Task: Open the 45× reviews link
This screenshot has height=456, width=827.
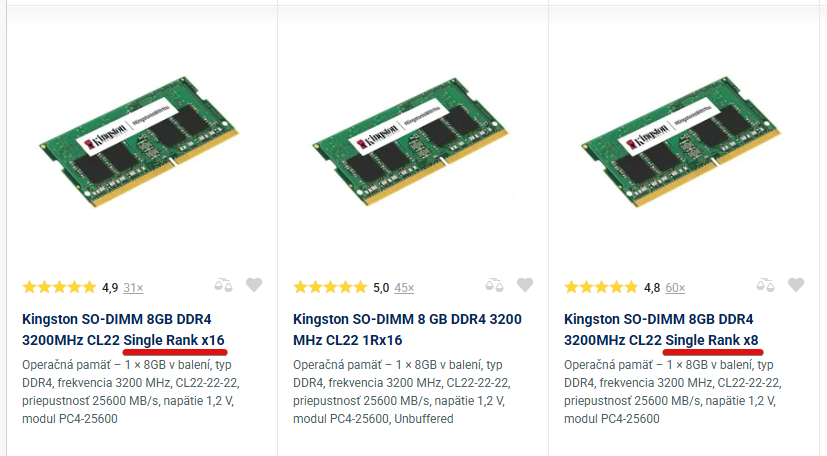Action: tap(404, 288)
